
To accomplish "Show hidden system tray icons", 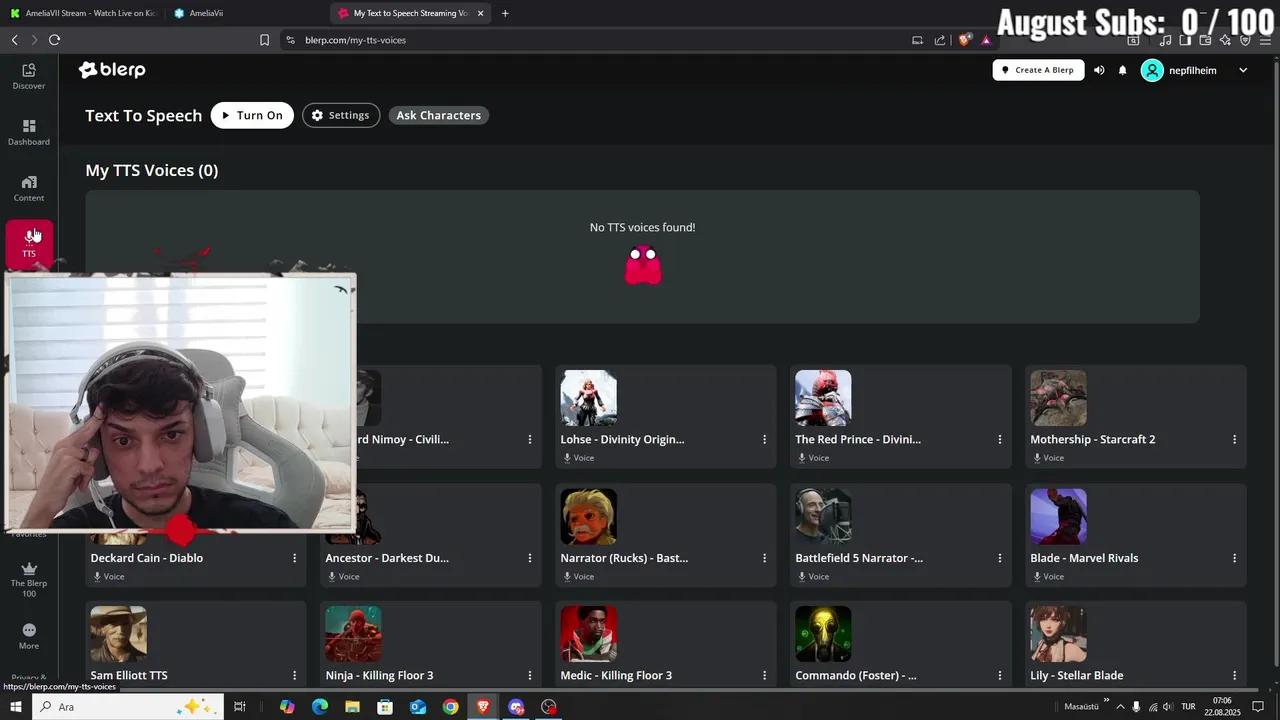I will [x=1120, y=707].
